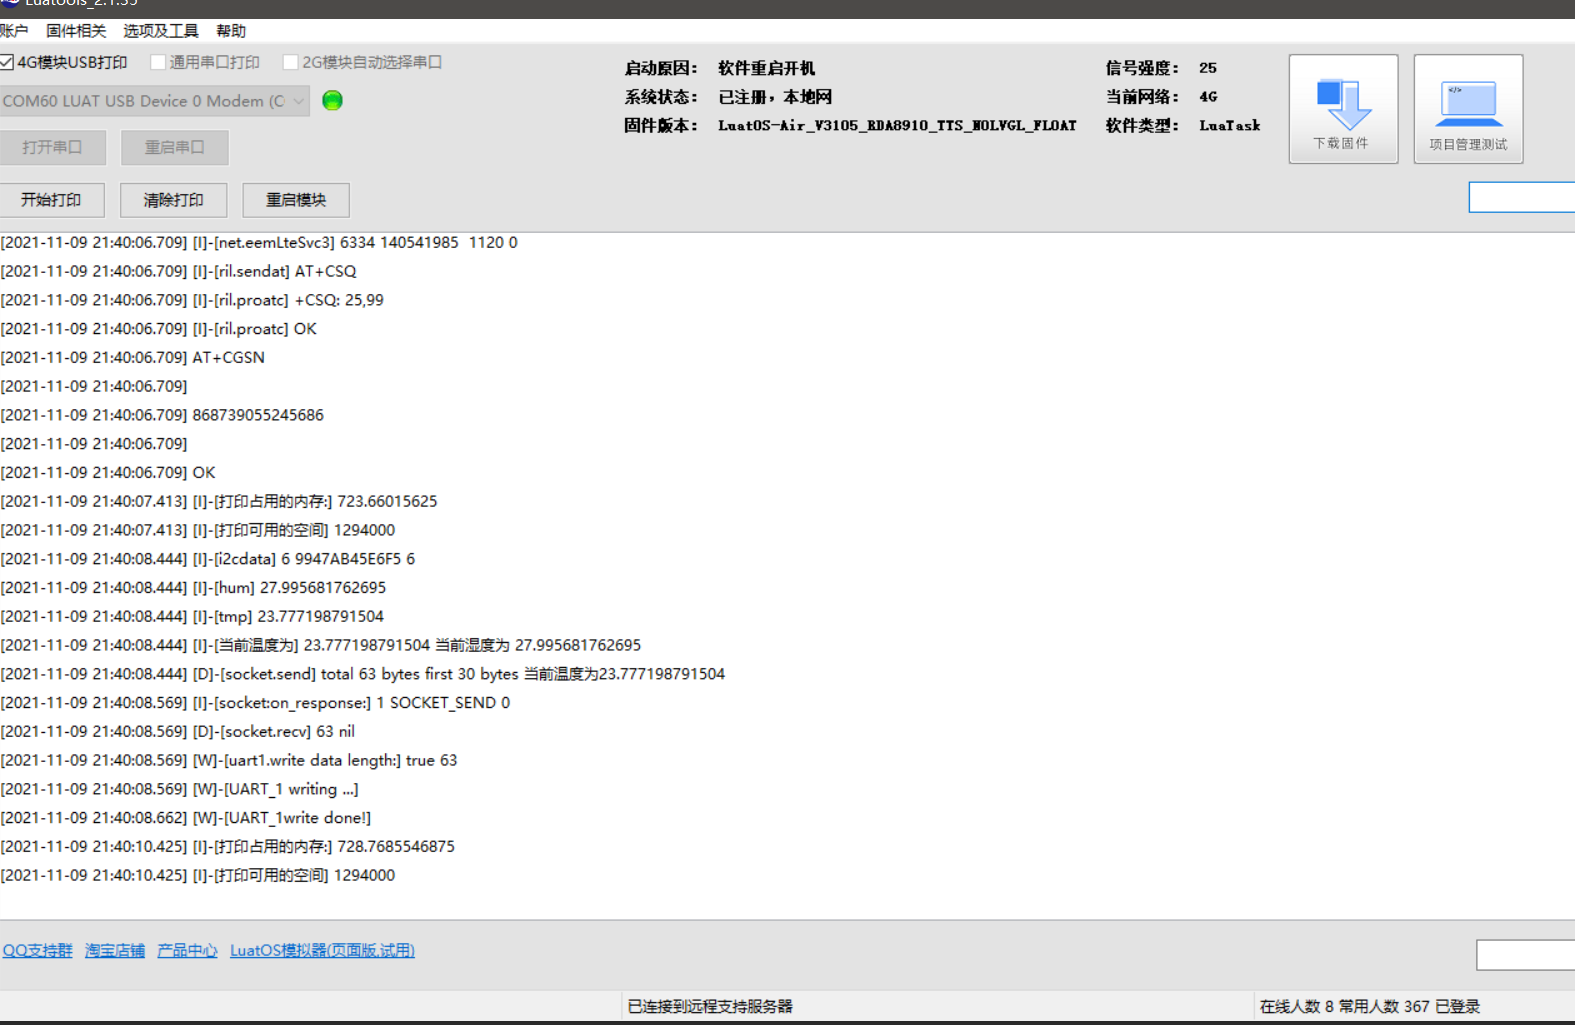Image resolution: width=1575 pixels, height=1025 pixels.
Task: Select the socket.send total 63 bytes log line
Action: [363, 674]
